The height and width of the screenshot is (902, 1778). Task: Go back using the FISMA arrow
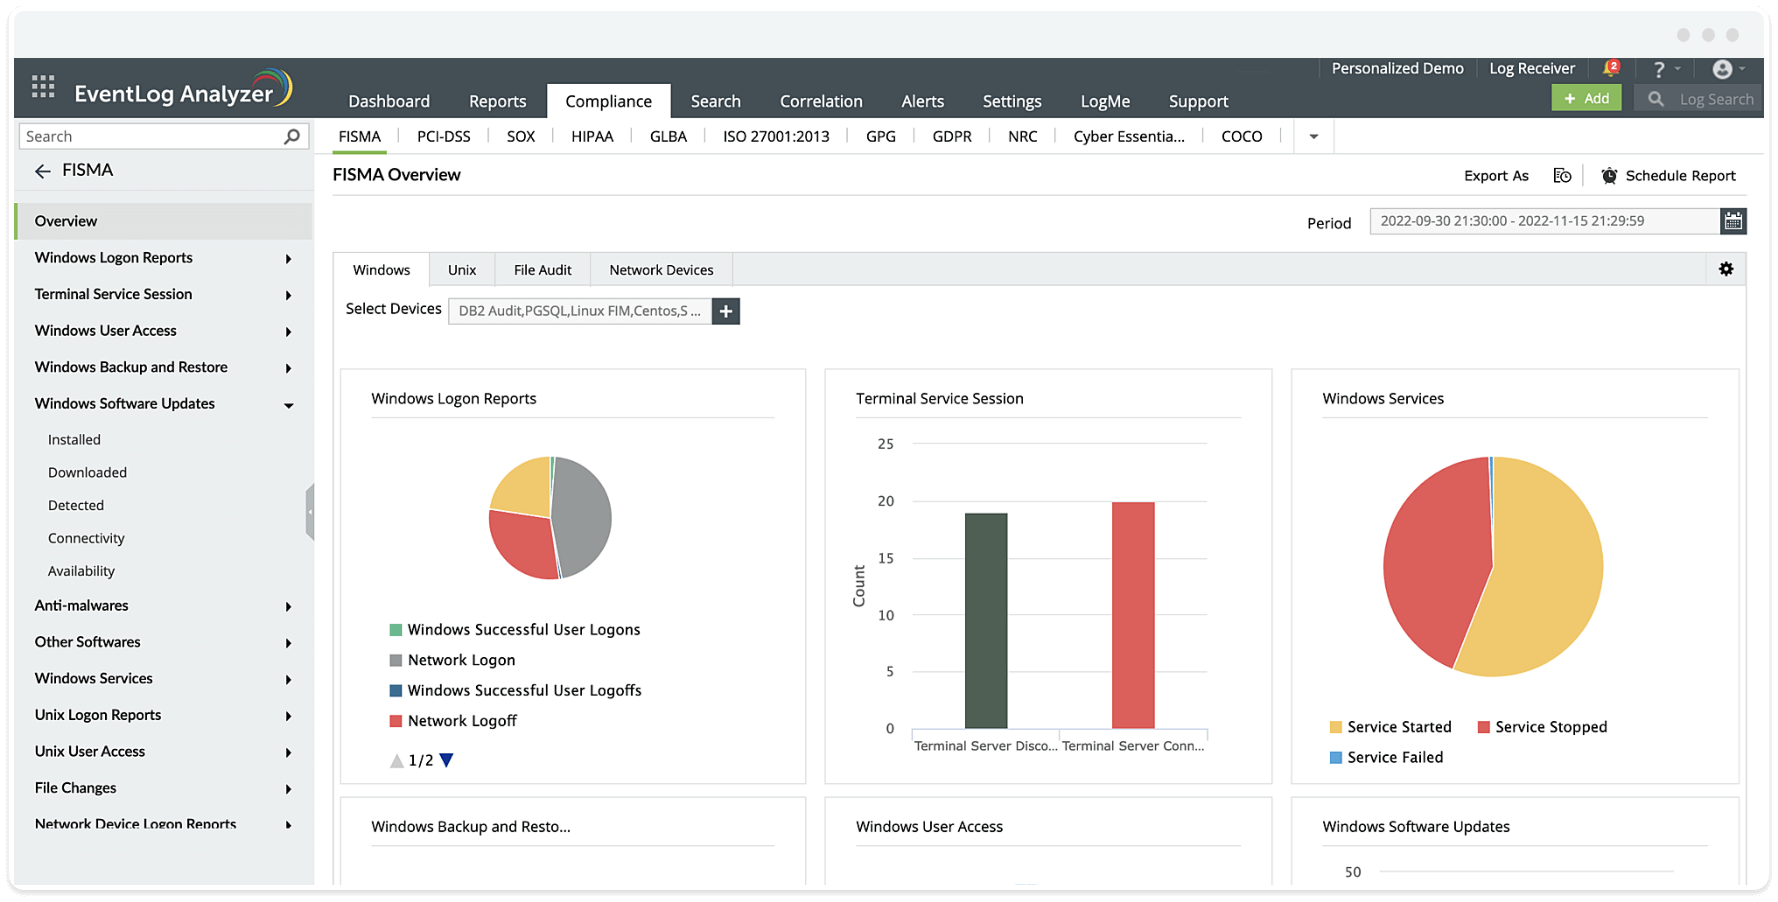pos(43,171)
